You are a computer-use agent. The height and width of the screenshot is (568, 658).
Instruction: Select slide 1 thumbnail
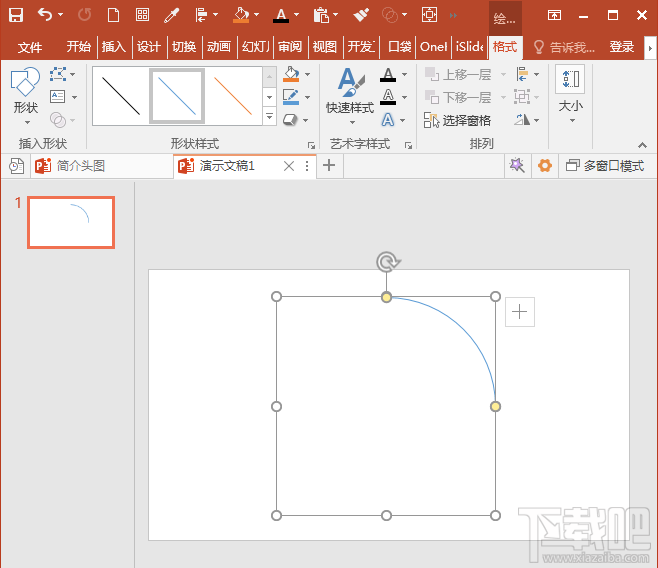71,222
